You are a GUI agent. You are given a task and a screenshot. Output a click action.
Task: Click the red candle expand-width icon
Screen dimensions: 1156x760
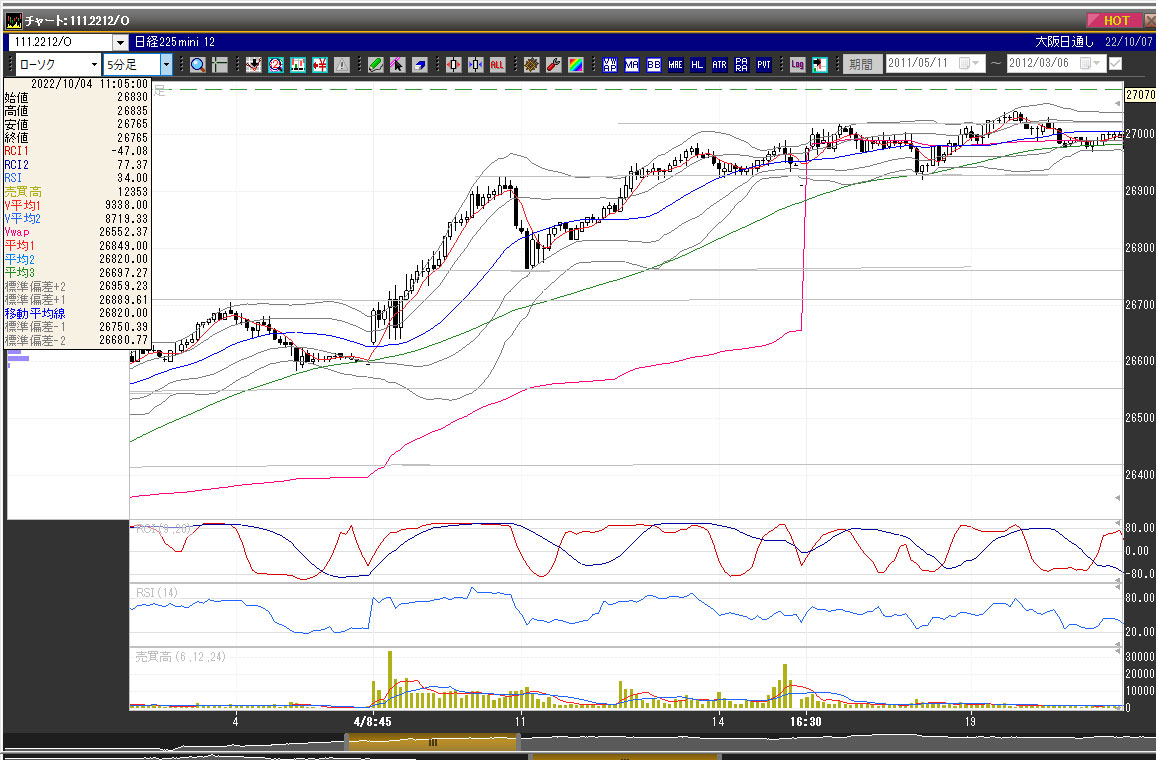453,65
